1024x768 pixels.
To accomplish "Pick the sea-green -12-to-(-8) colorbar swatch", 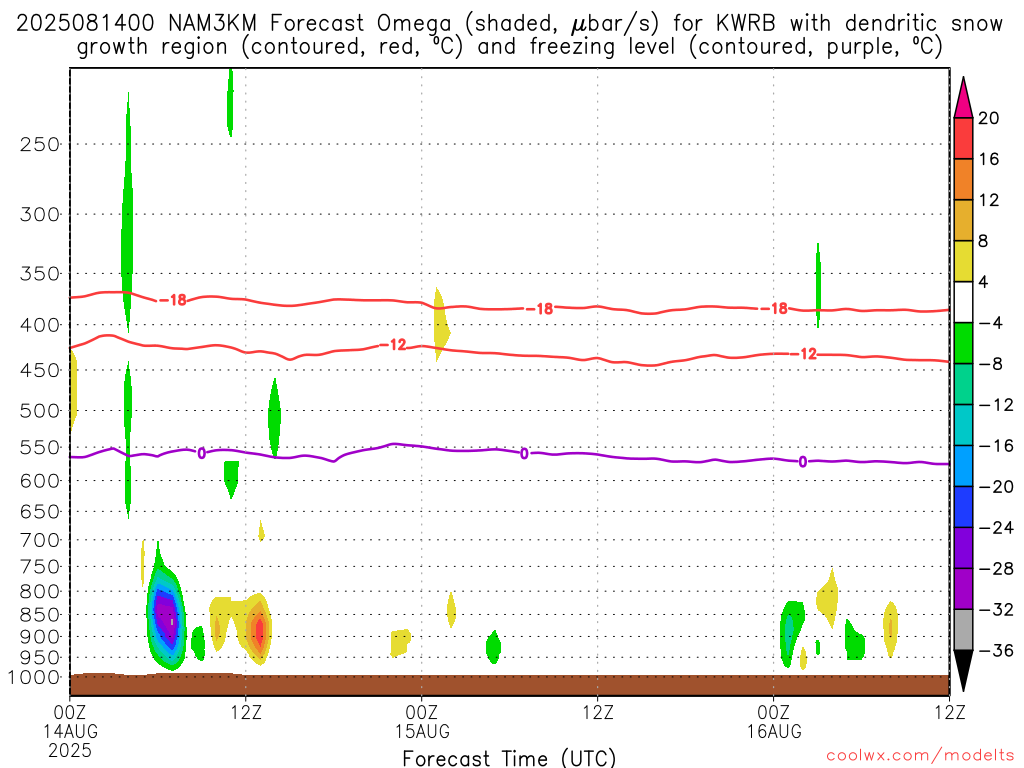I will tap(963, 384).
